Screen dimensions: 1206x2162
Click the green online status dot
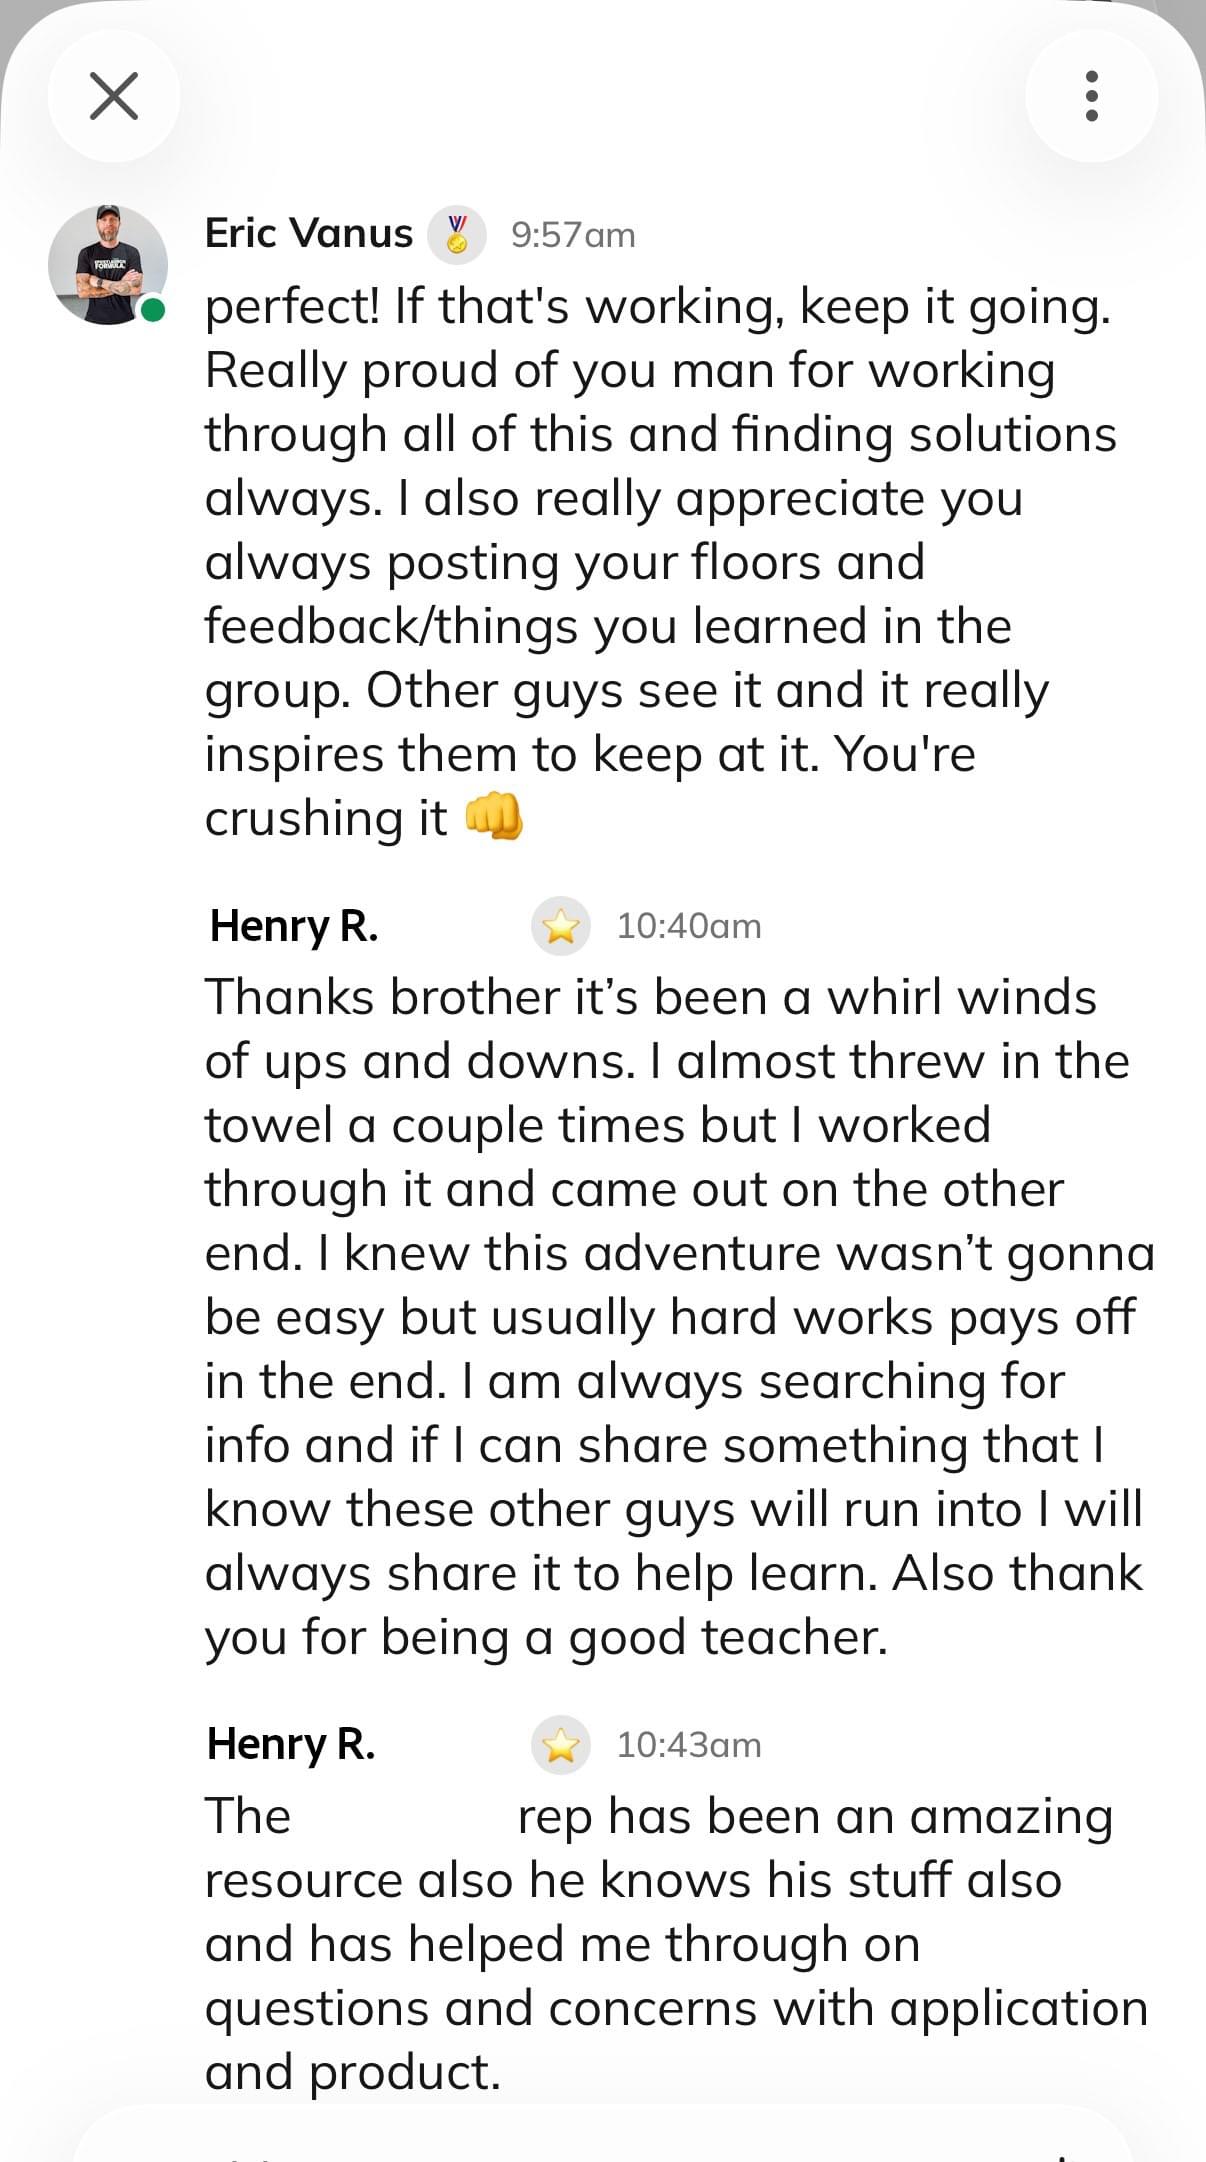click(x=153, y=310)
